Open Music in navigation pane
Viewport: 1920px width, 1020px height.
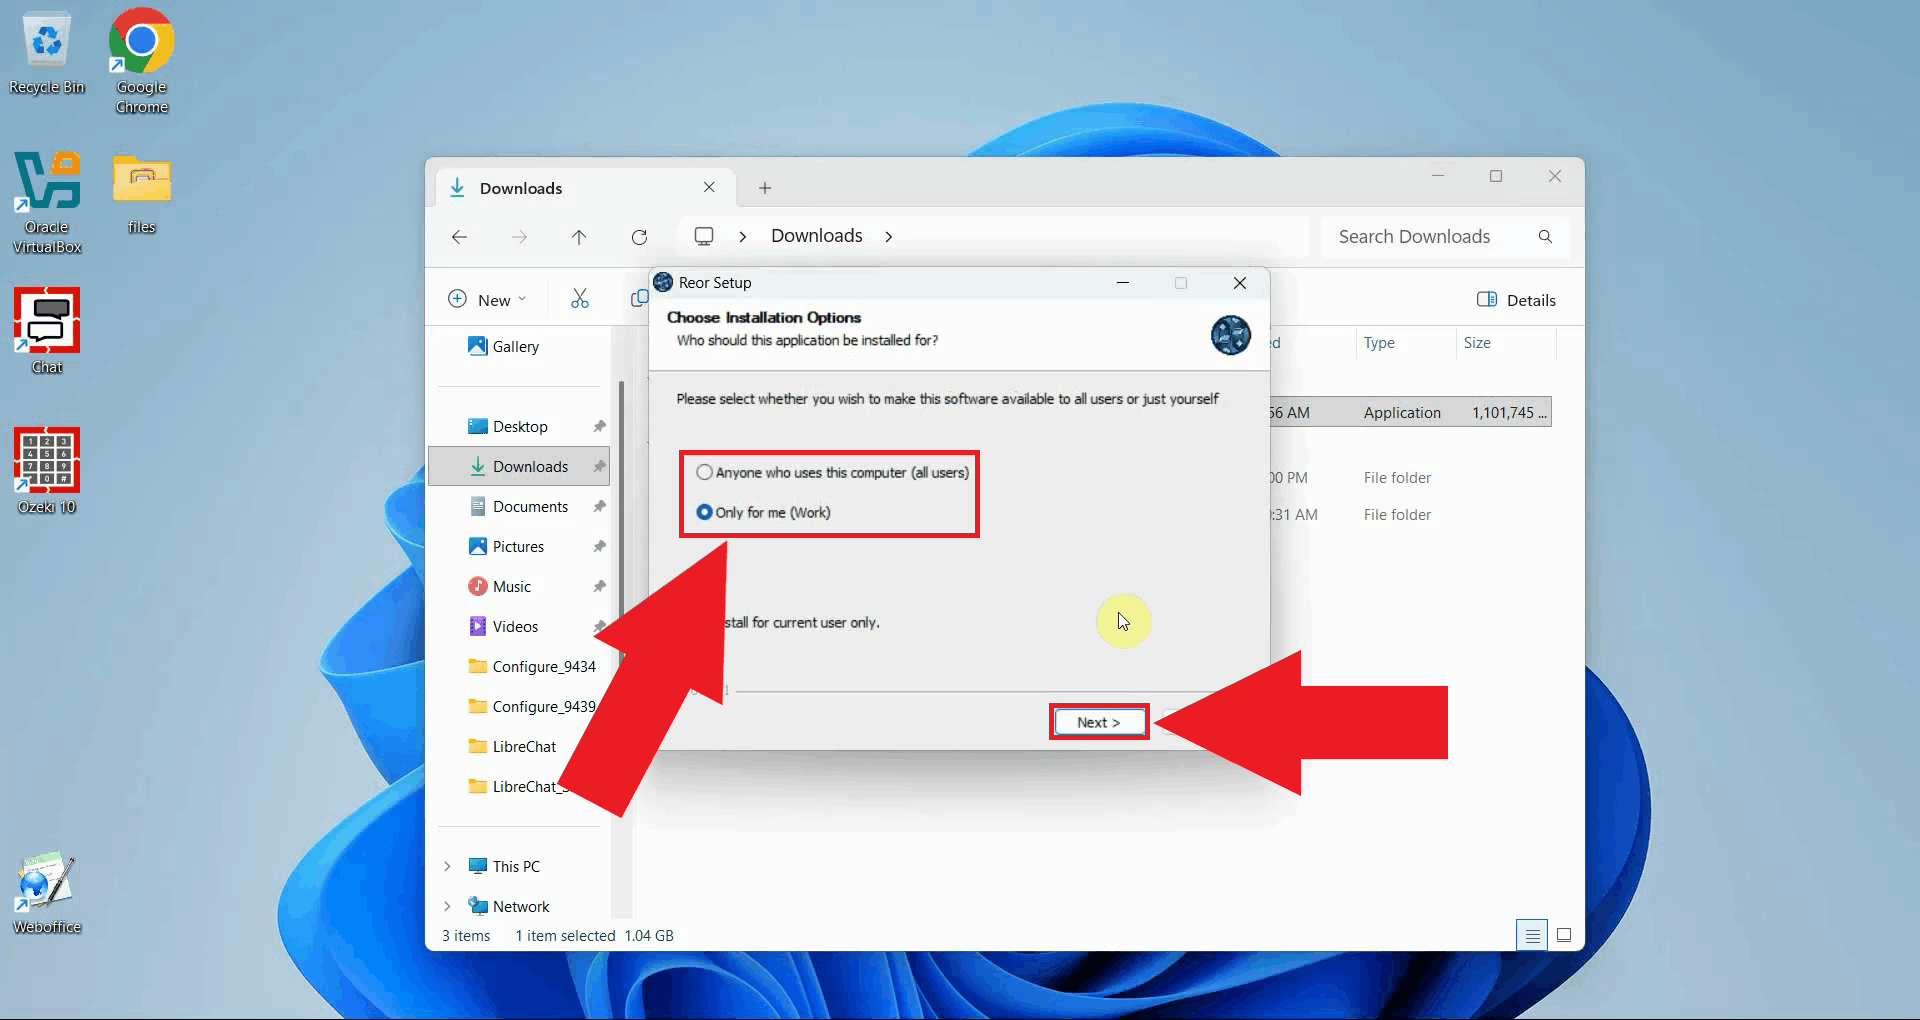500,586
